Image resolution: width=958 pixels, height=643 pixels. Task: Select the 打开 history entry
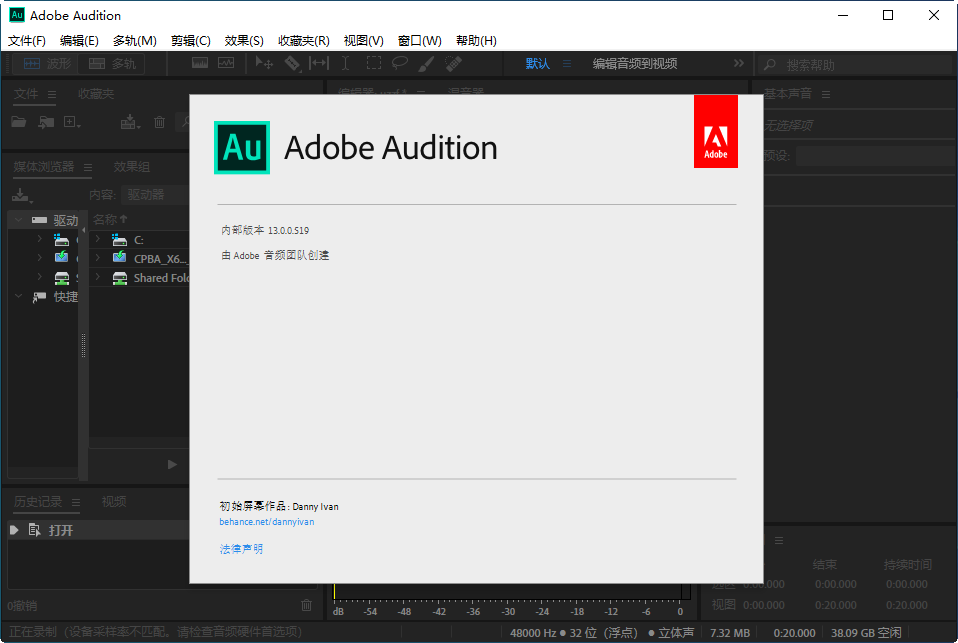coord(98,530)
